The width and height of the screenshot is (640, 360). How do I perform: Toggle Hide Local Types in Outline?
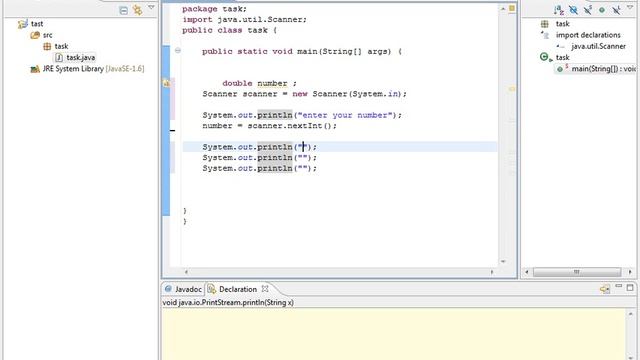point(616,10)
